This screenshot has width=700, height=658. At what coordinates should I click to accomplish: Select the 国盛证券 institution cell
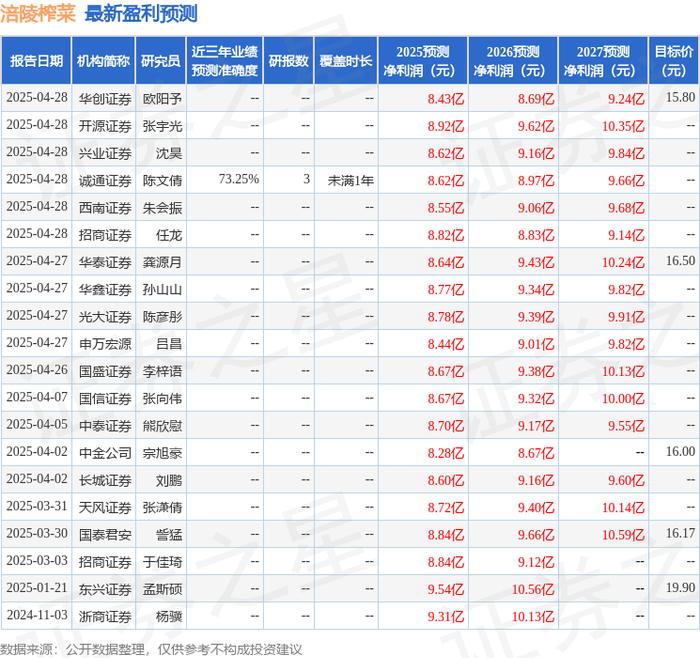pyautogui.click(x=105, y=371)
